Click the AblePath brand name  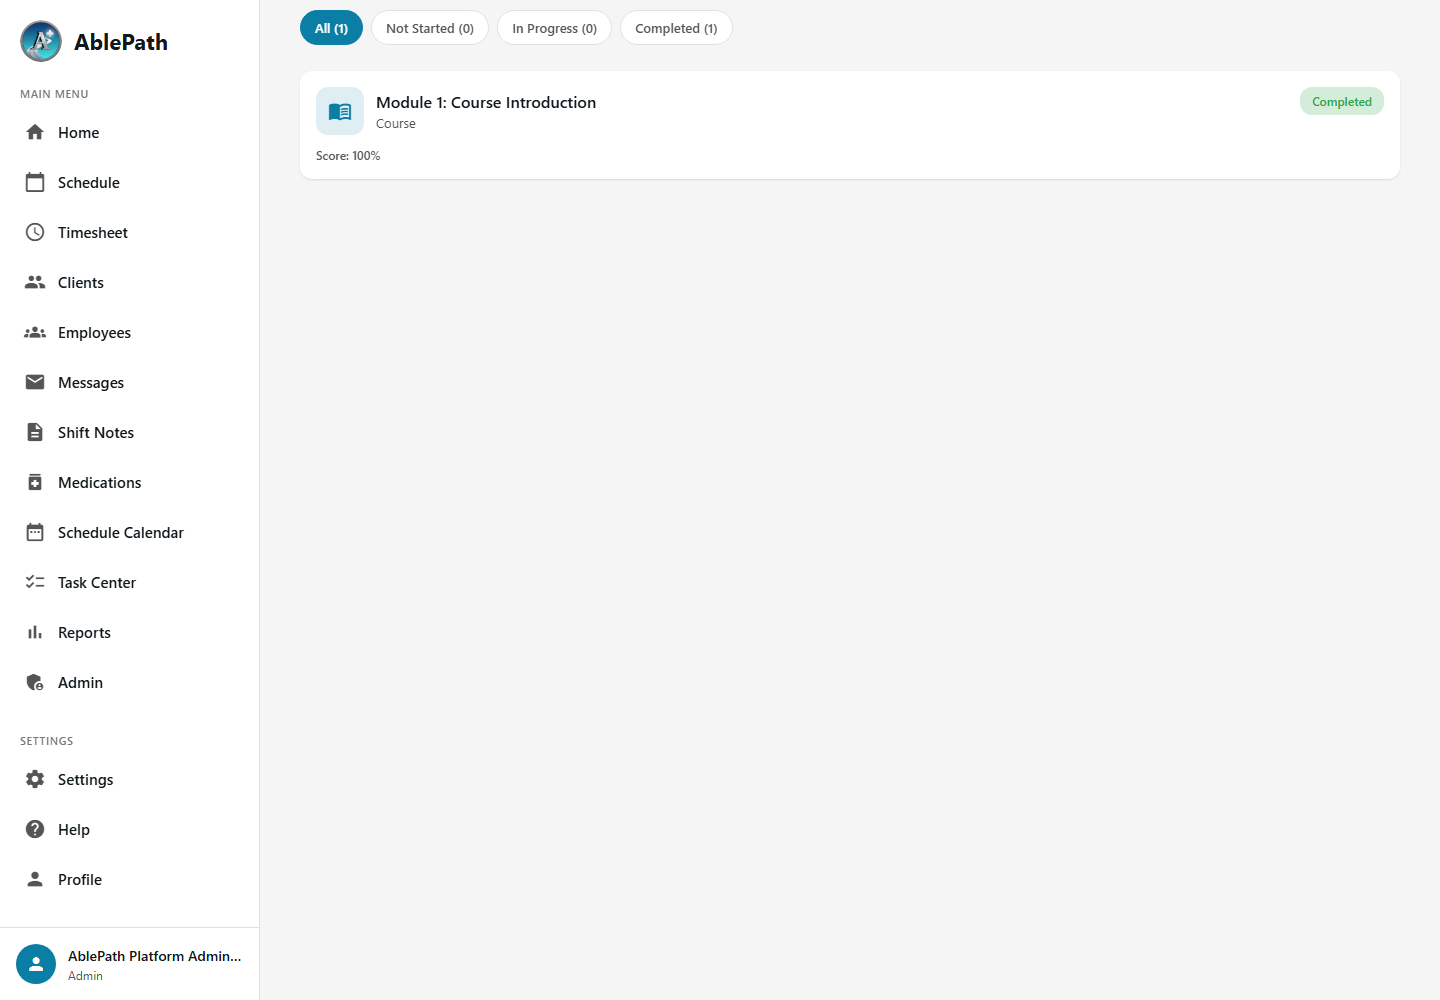(121, 42)
